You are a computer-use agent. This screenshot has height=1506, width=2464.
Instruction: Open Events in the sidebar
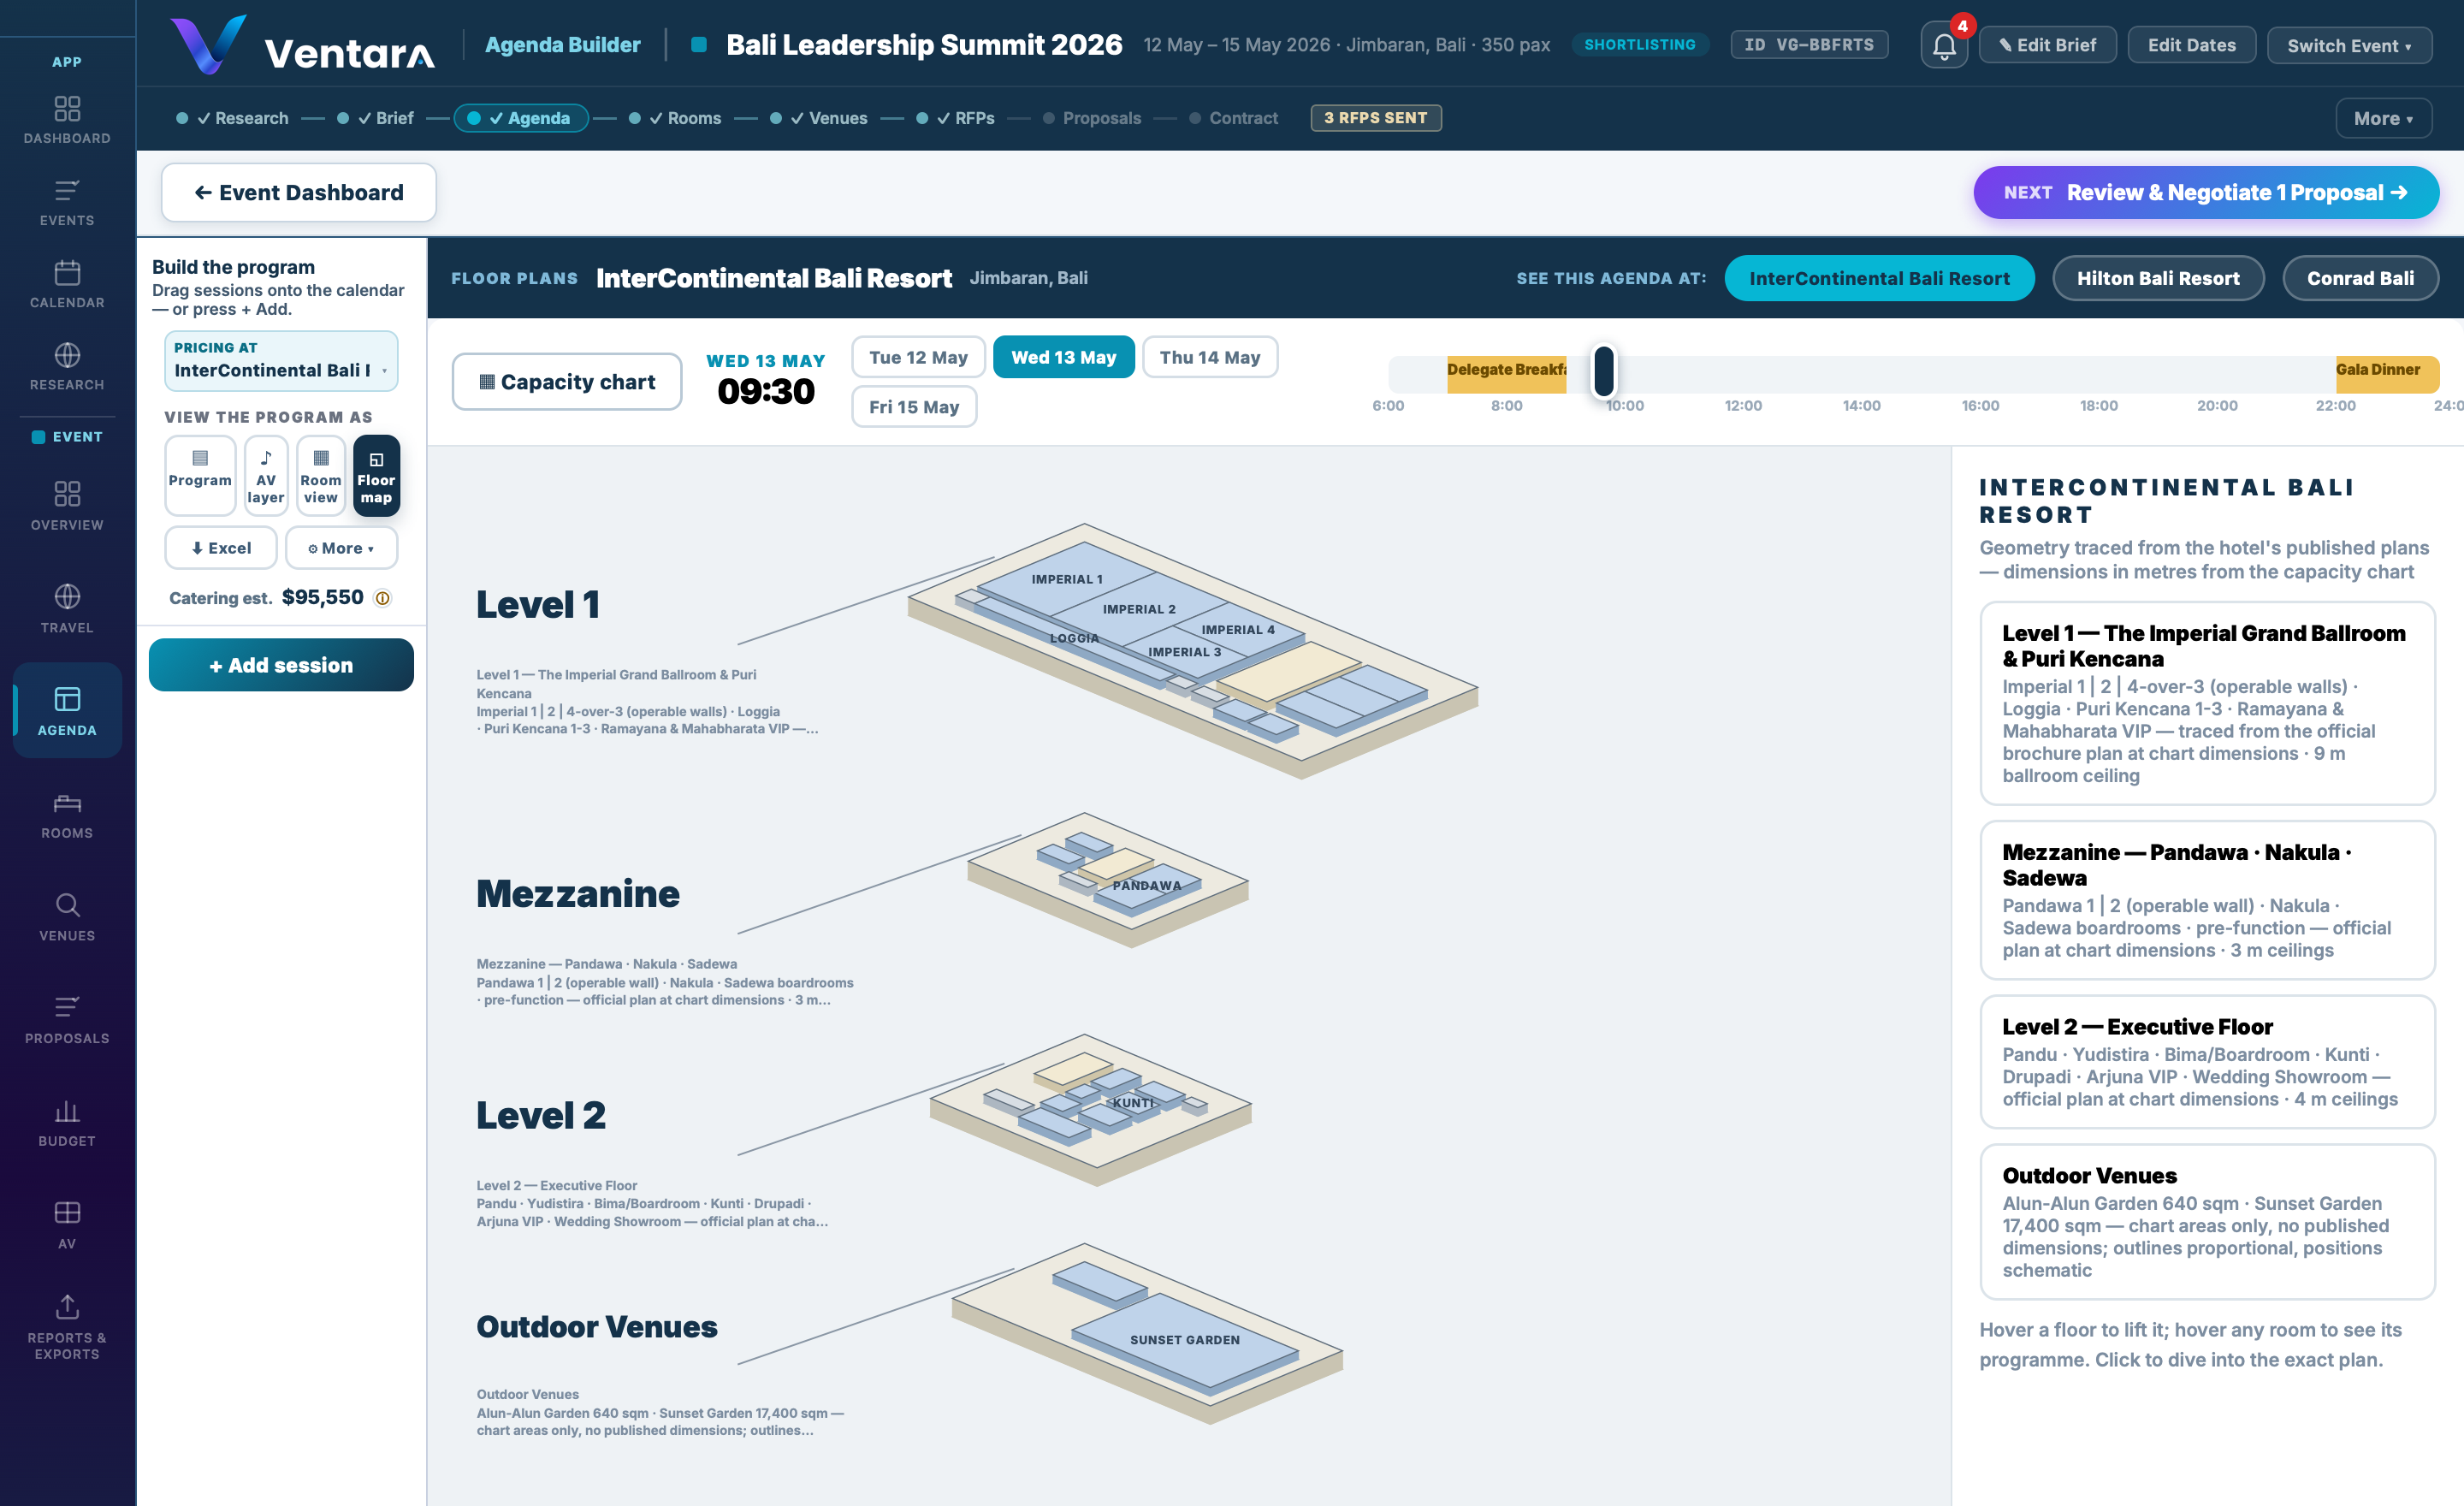coord(67,202)
